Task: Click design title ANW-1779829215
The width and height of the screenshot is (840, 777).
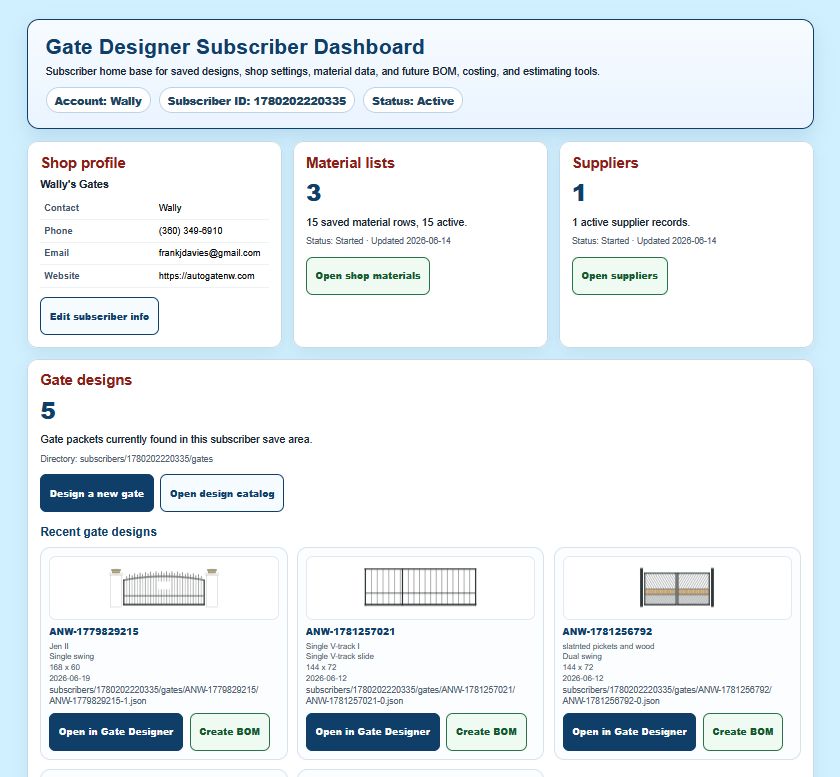Action: [x=94, y=631]
